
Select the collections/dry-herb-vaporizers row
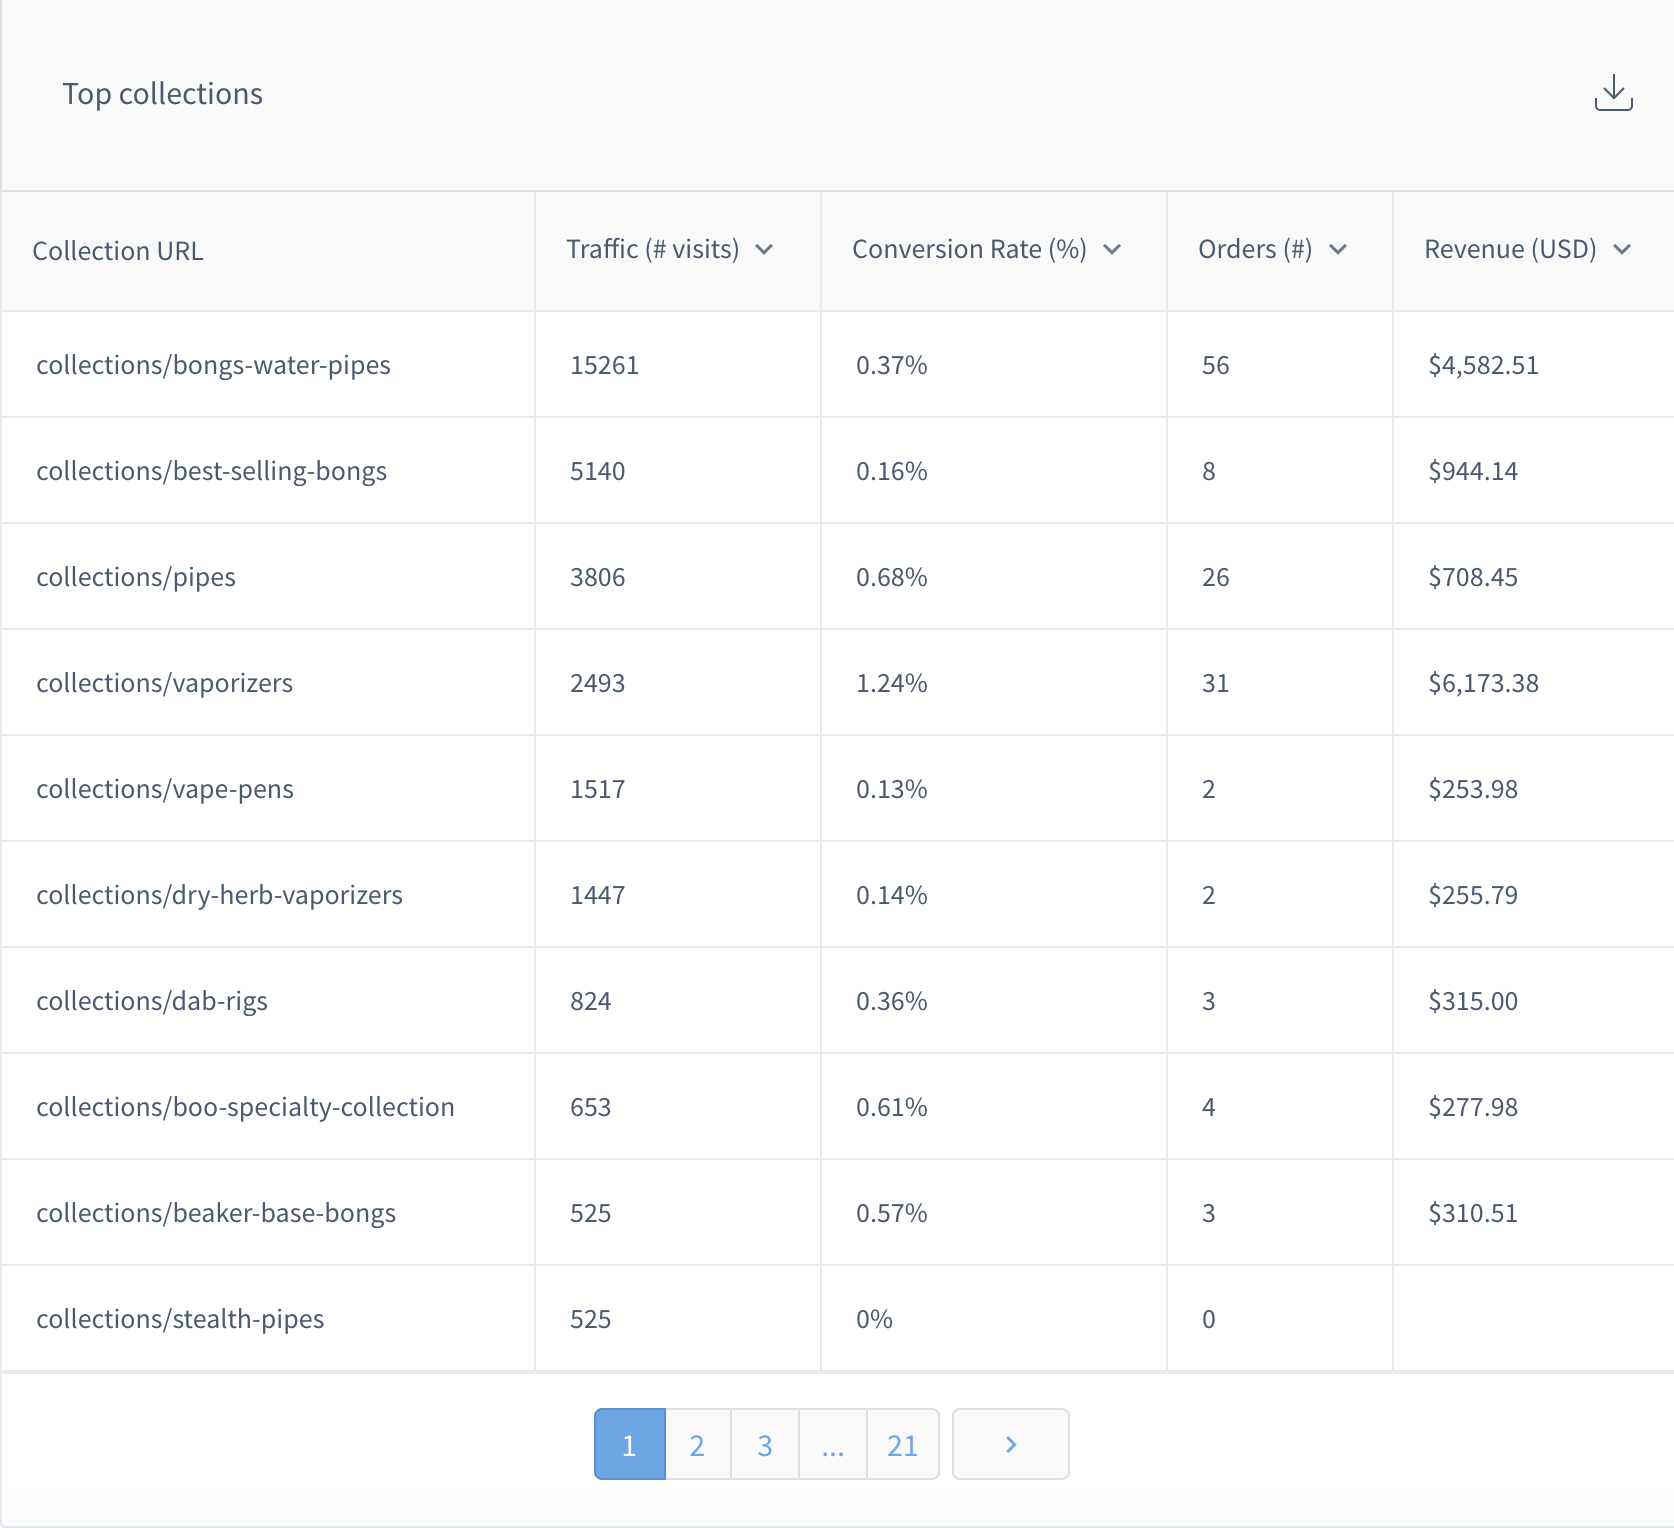coord(220,894)
